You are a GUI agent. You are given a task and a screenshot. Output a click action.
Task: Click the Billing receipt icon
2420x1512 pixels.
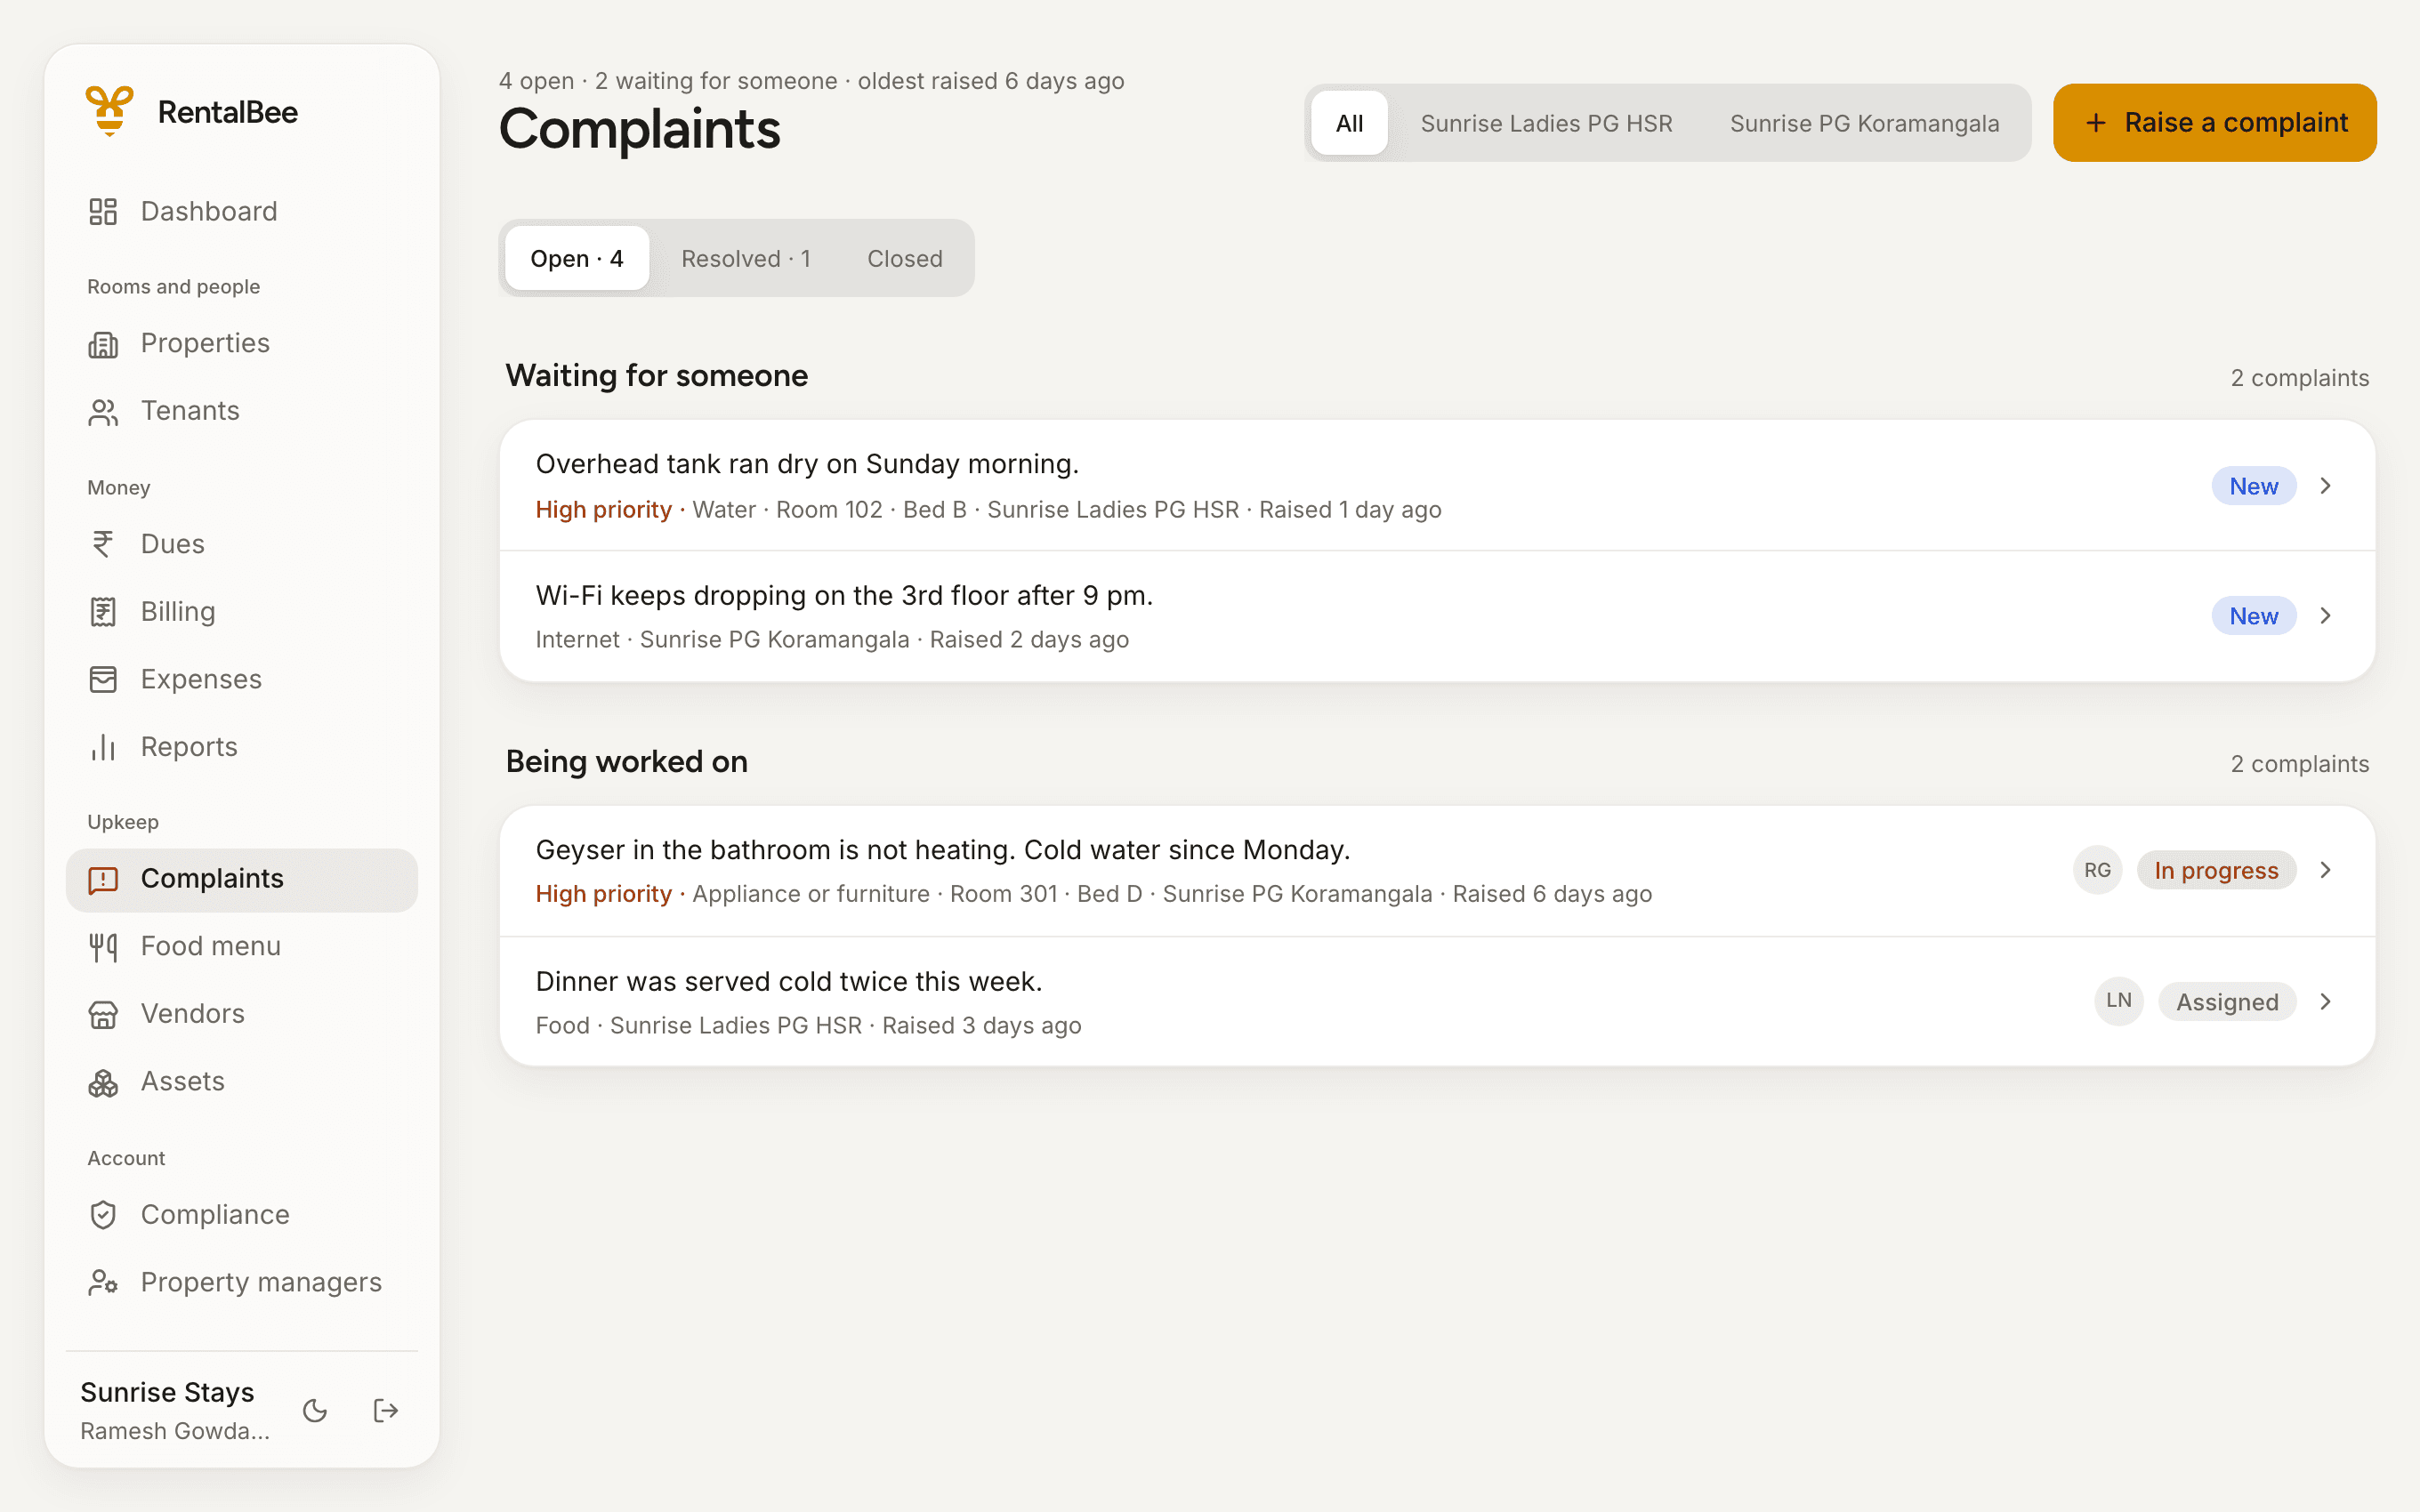[x=103, y=612]
